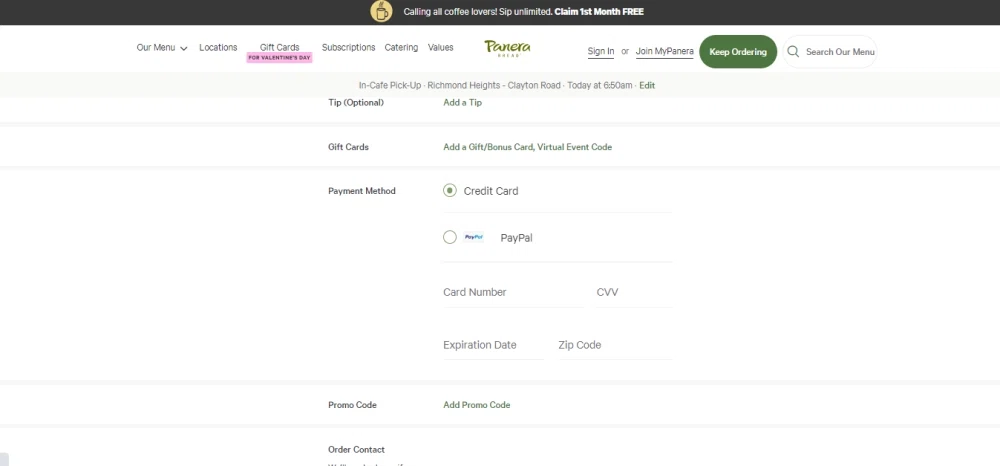The height and width of the screenshot is (466, 1000).
Task: Click Join MyPanera link
Action: (x=664, y=52)
